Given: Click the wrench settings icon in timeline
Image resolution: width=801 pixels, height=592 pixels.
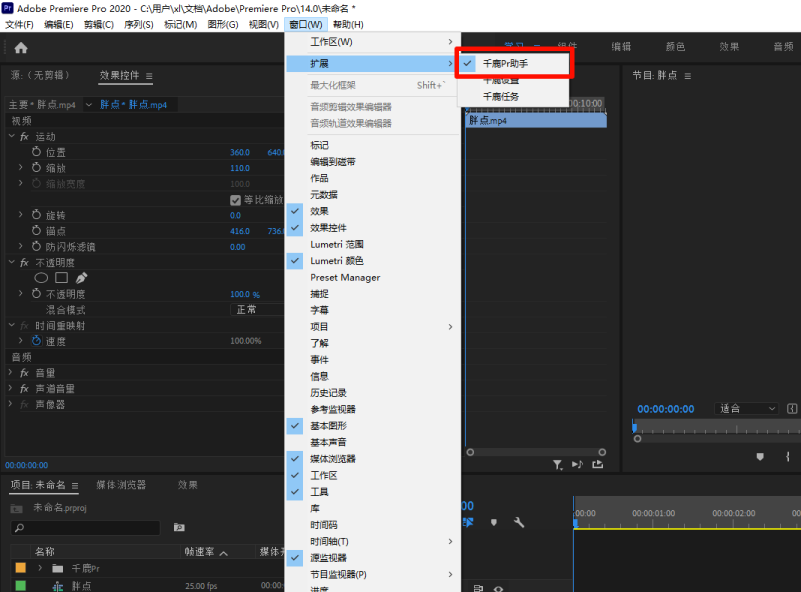Looking at the screenshot, I should coord(519,522).
